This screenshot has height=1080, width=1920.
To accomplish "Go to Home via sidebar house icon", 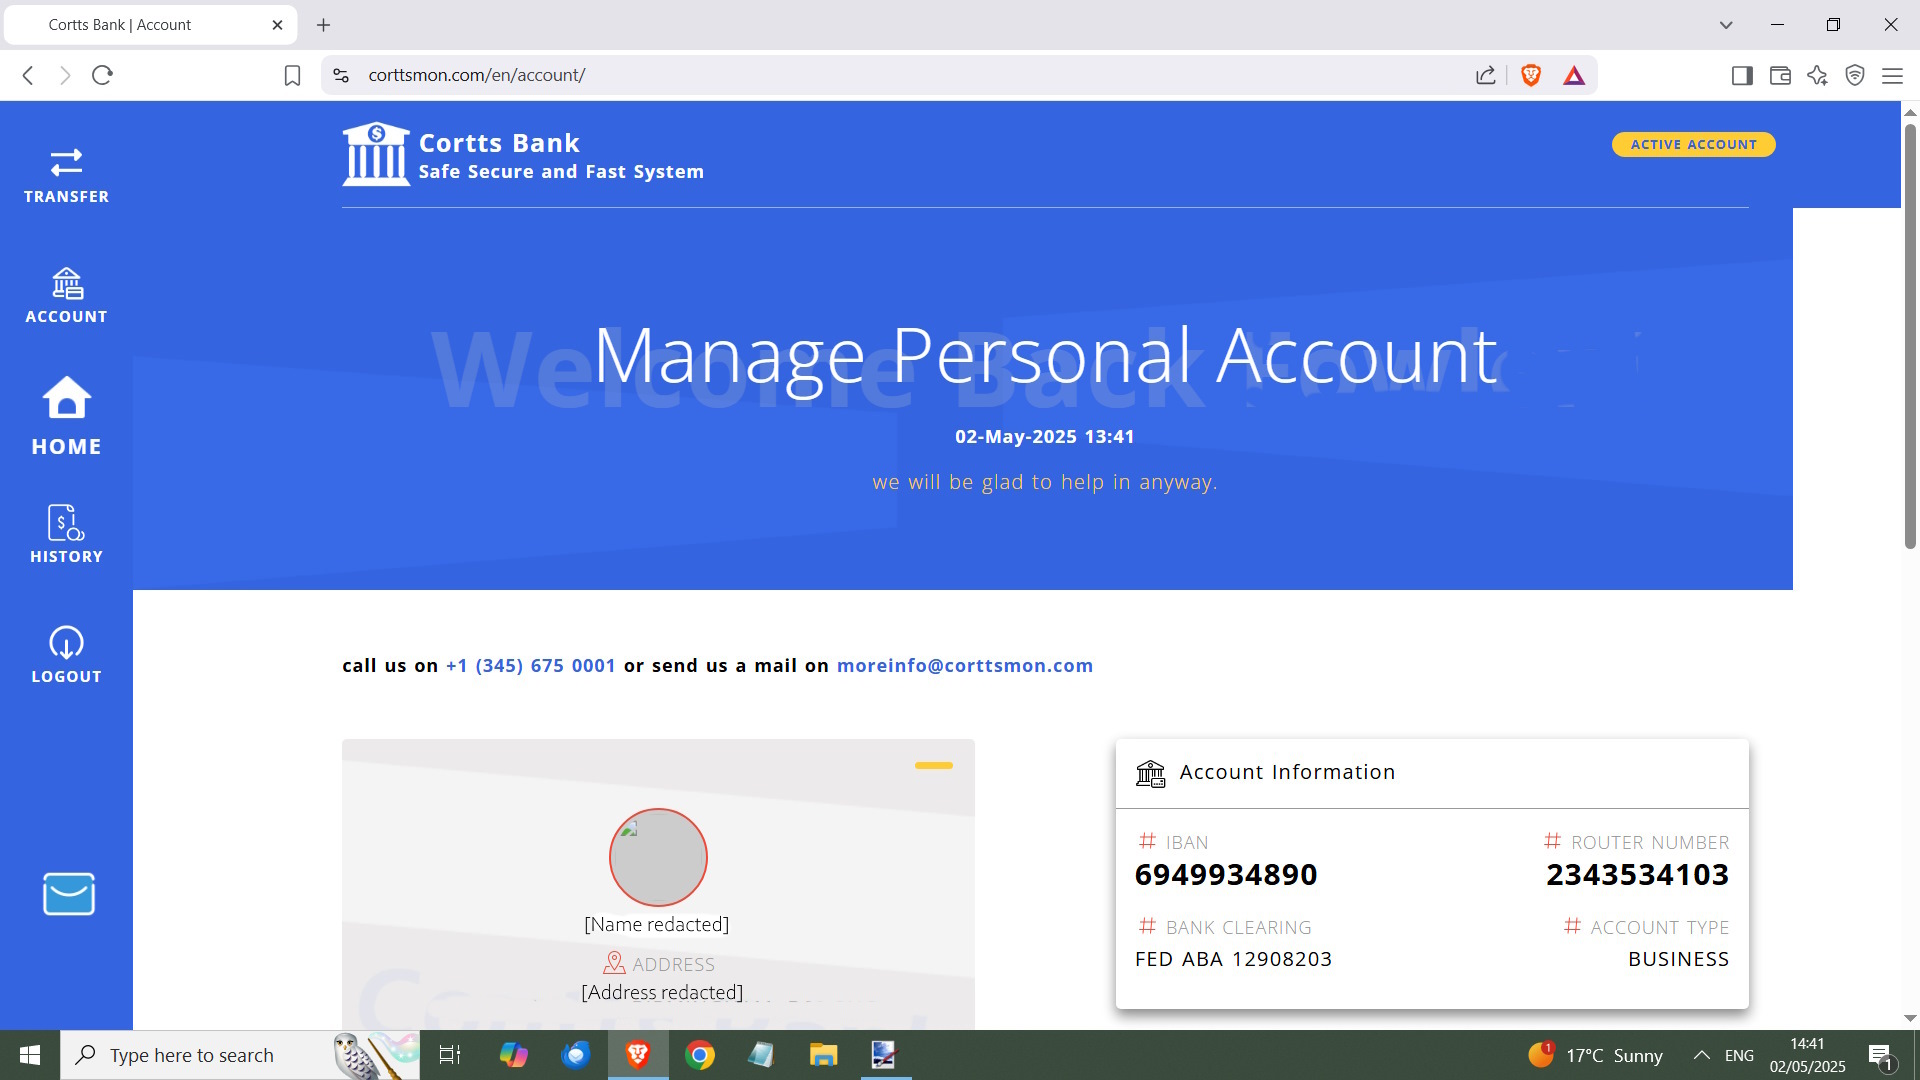I will [x=66, y=415].
